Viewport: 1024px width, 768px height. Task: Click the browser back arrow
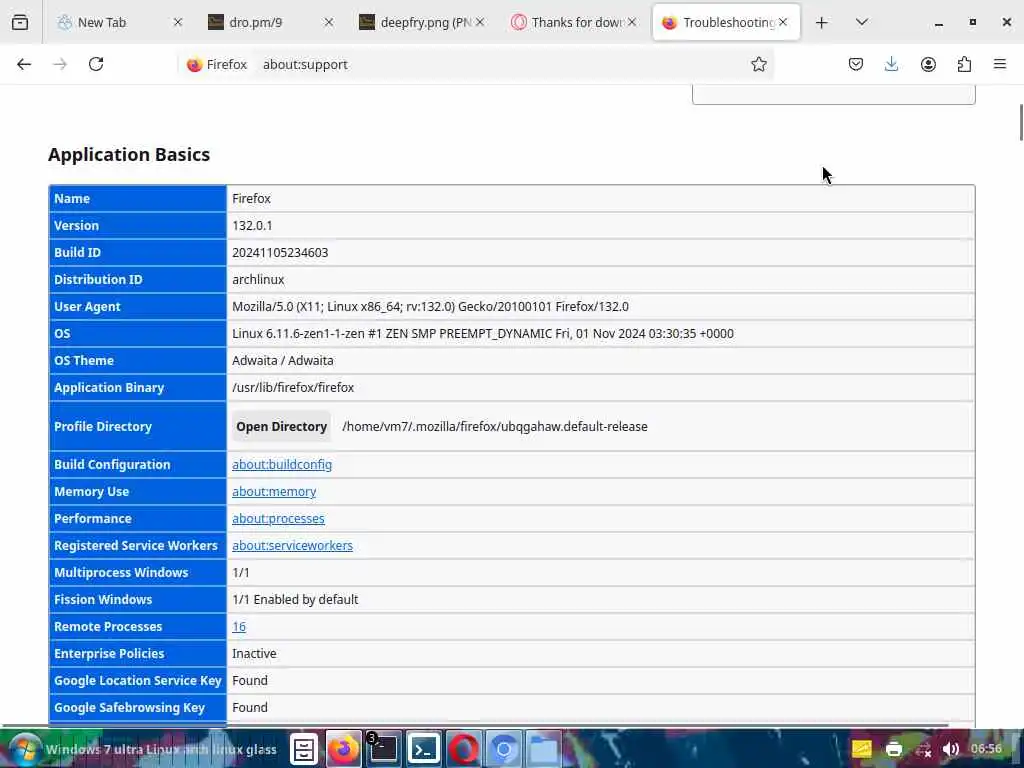tap(24, 64)
